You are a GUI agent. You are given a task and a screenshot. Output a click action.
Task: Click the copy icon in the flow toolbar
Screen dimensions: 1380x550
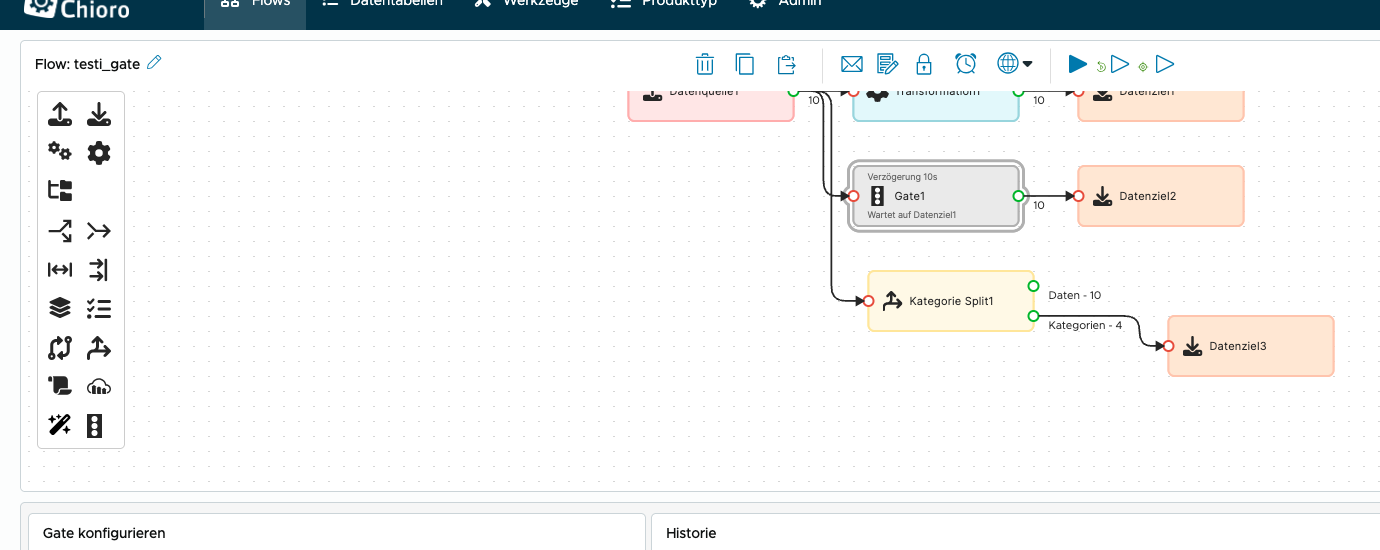tap(745, 64)
